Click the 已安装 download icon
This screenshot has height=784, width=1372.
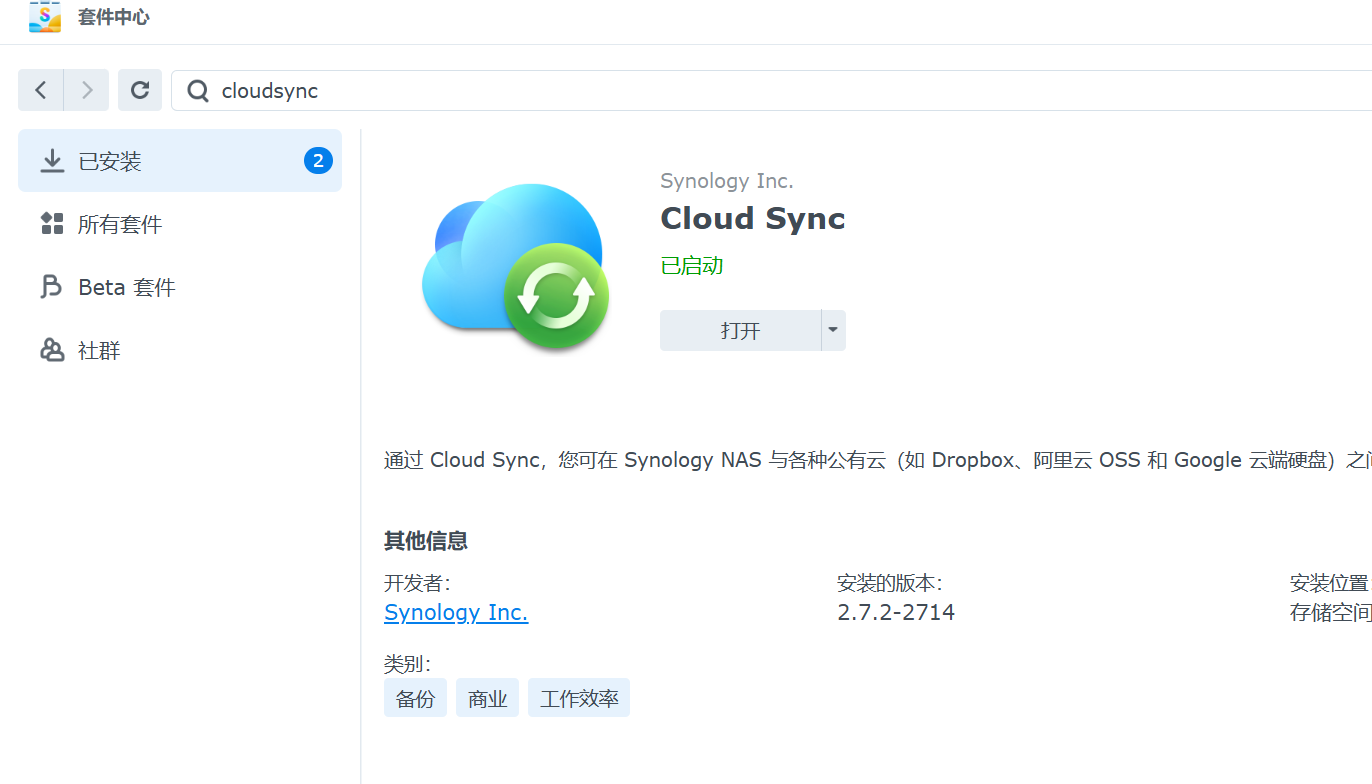(x=52, y=161)
